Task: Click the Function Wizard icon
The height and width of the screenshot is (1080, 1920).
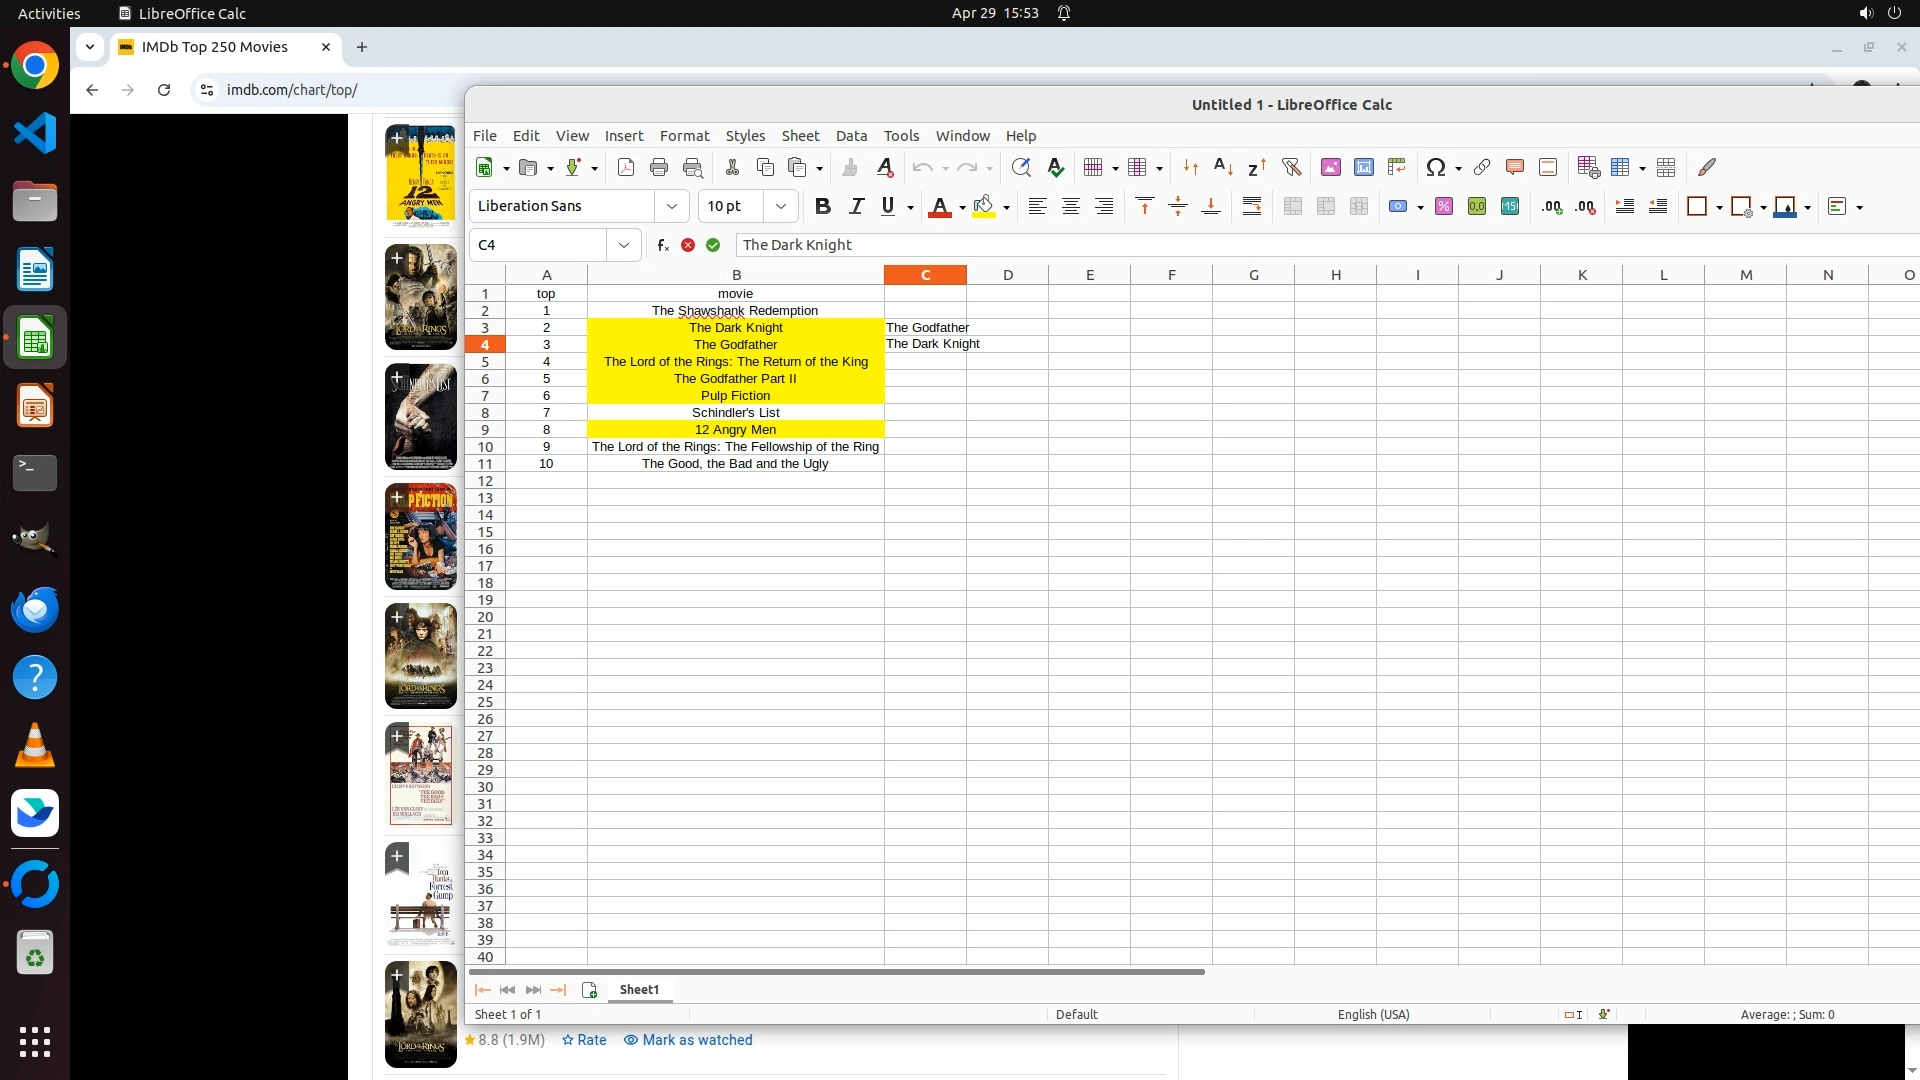Action: point(662,245)
